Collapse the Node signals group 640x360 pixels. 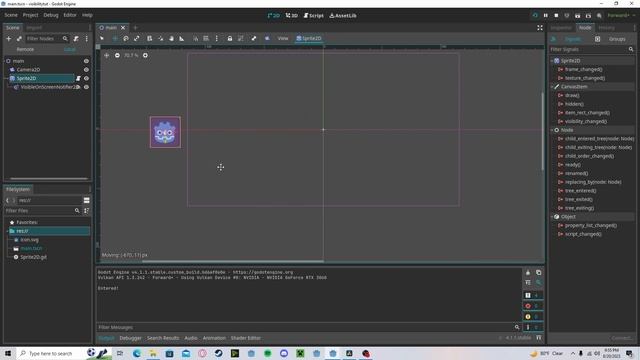click(552, 130)
